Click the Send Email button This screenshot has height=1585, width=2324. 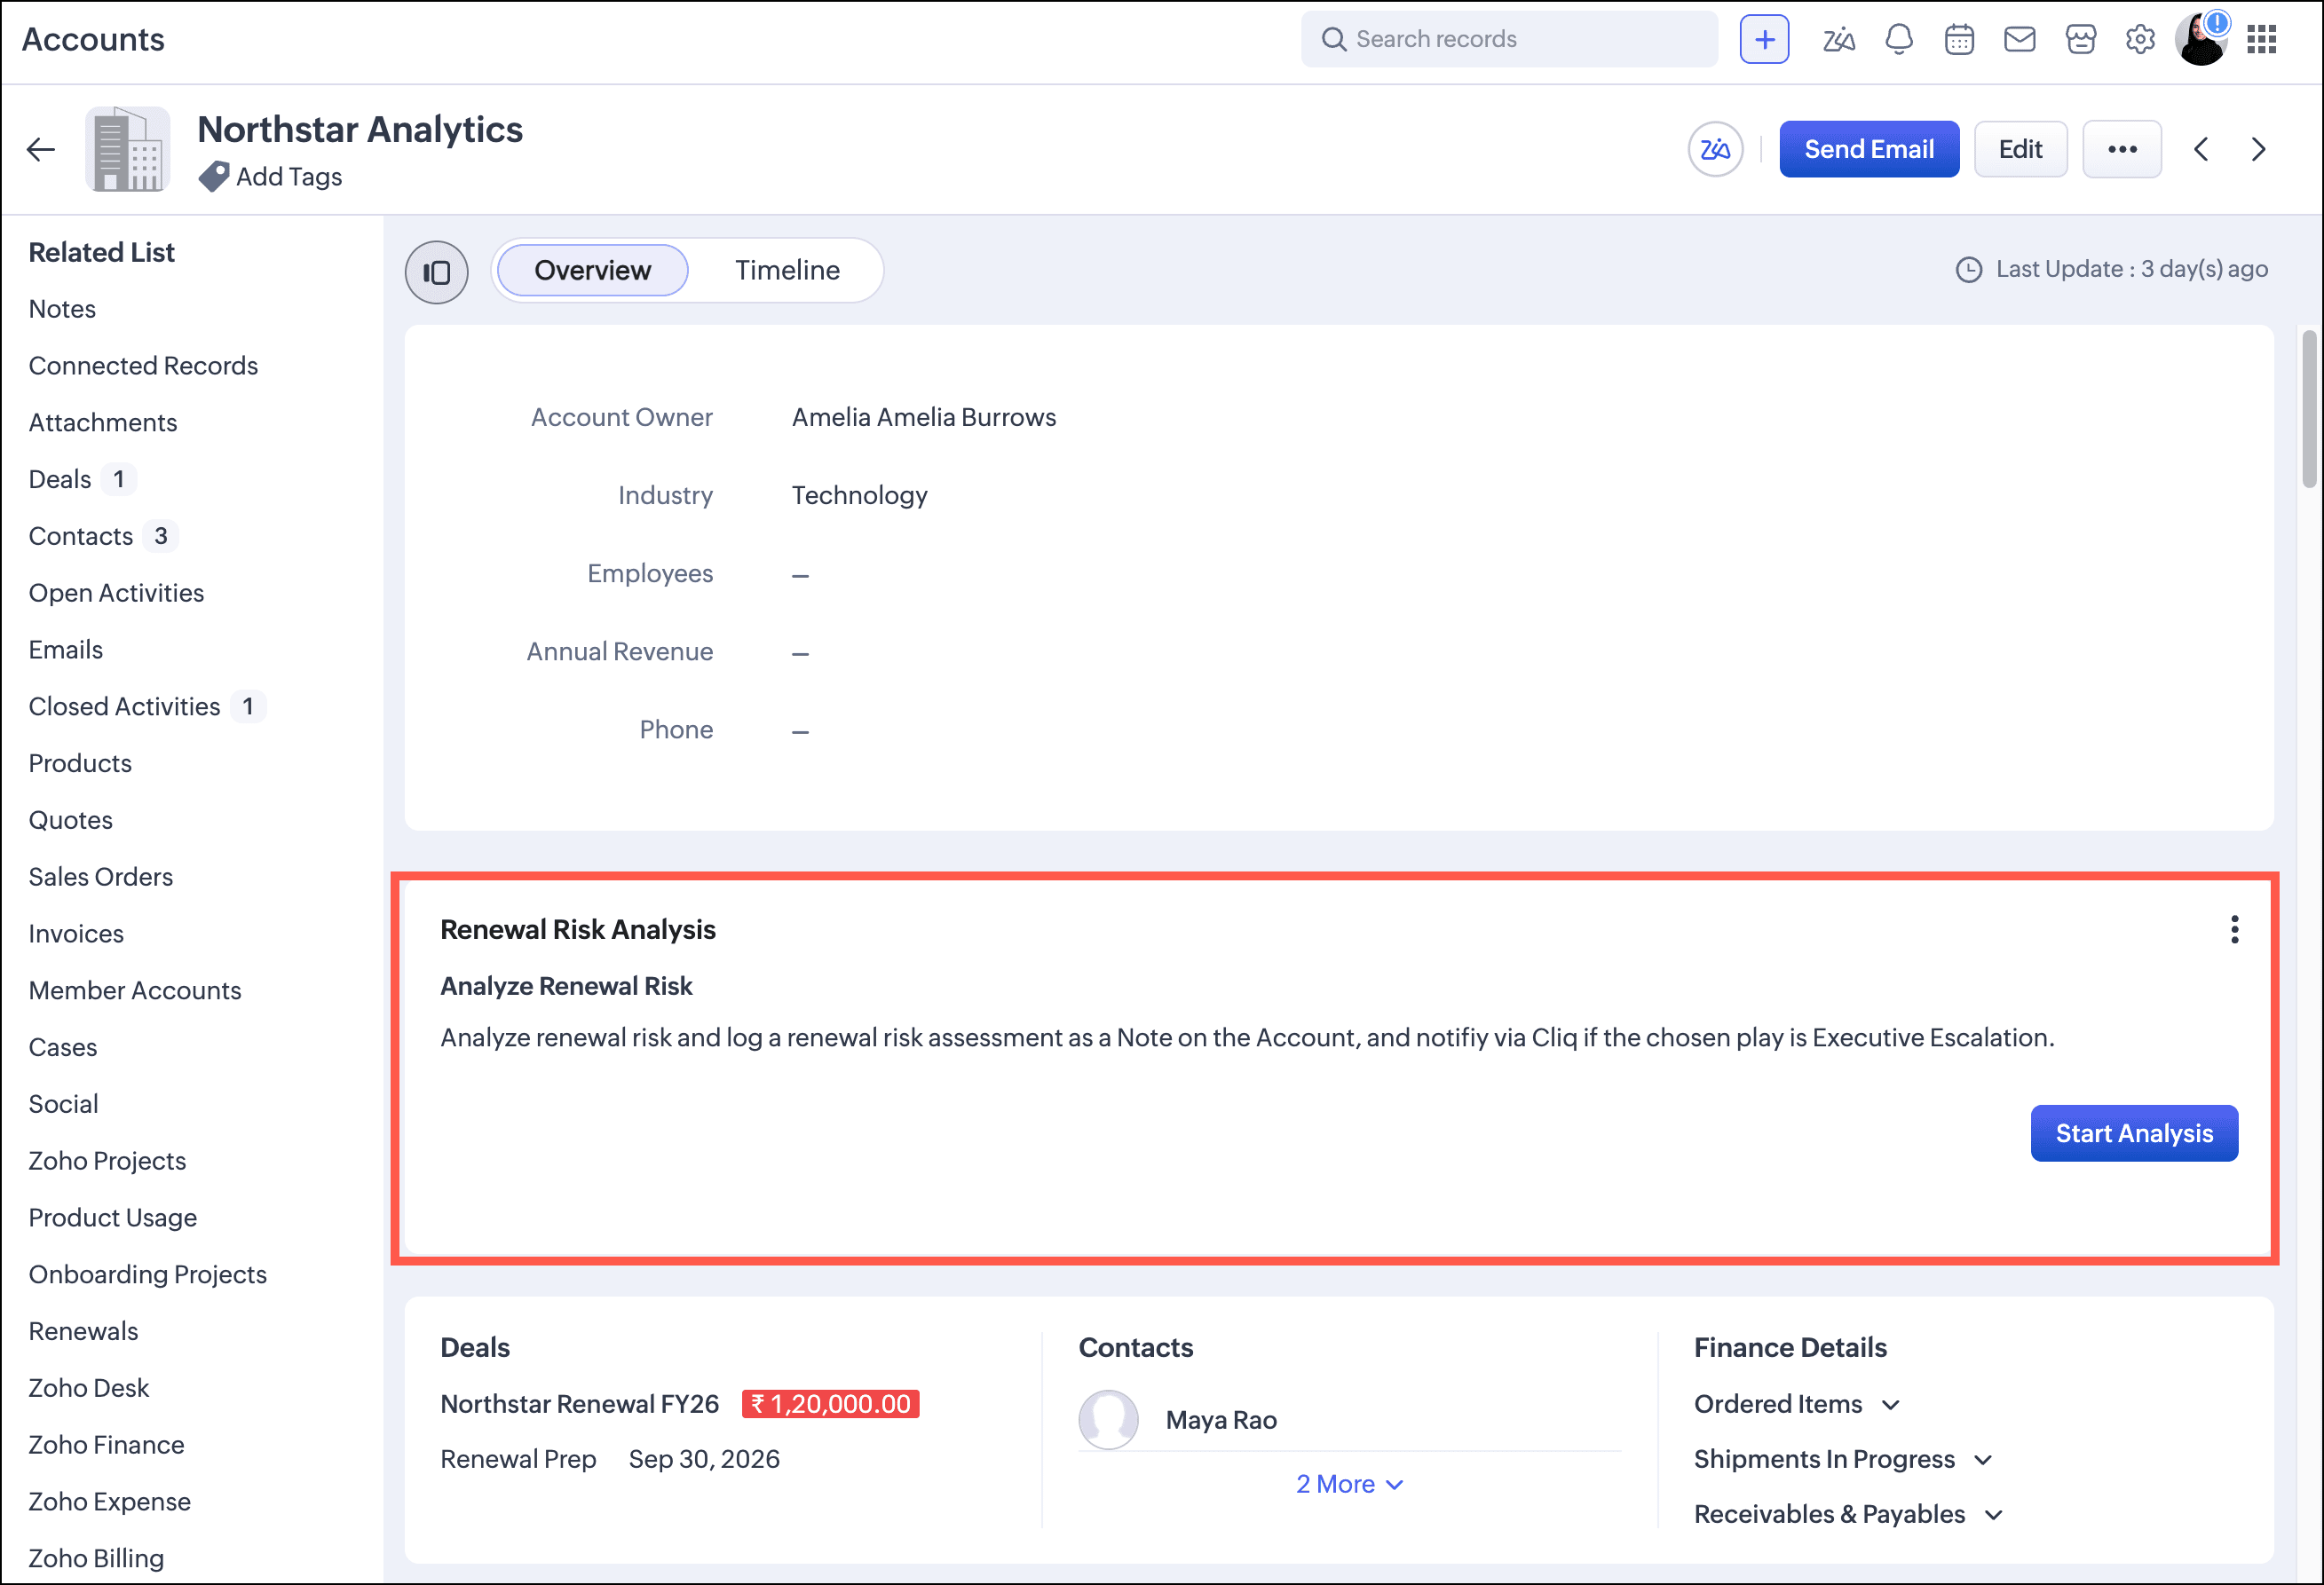click(1869, 150)
